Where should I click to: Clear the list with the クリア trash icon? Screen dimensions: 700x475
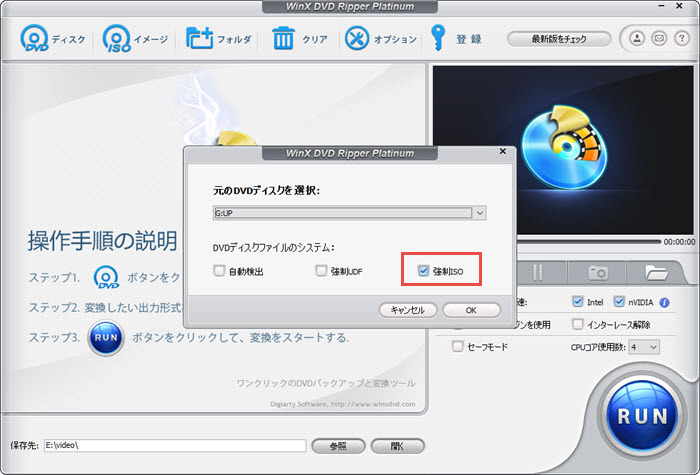click(x=300, y=38)
